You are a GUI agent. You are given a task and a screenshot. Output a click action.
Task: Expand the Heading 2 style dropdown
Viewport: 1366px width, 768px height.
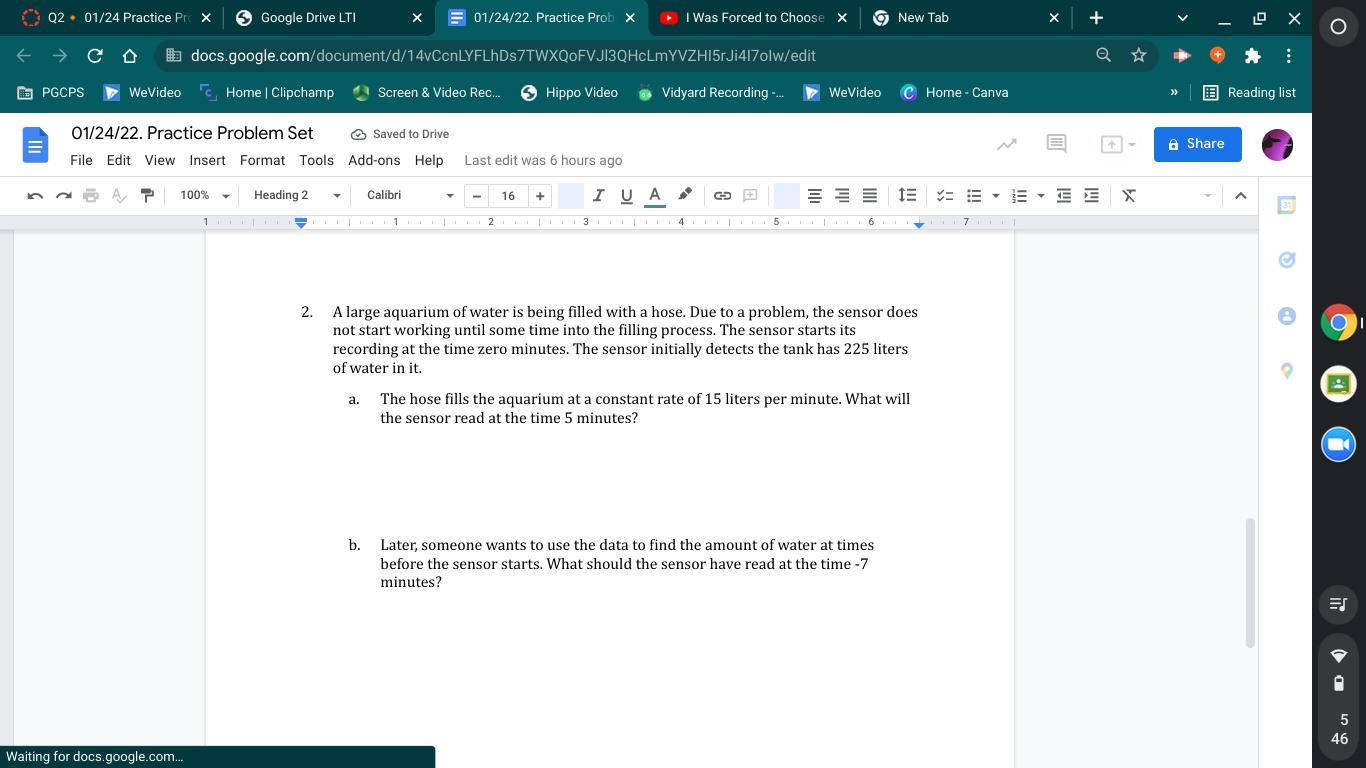(x=296, y=195)
